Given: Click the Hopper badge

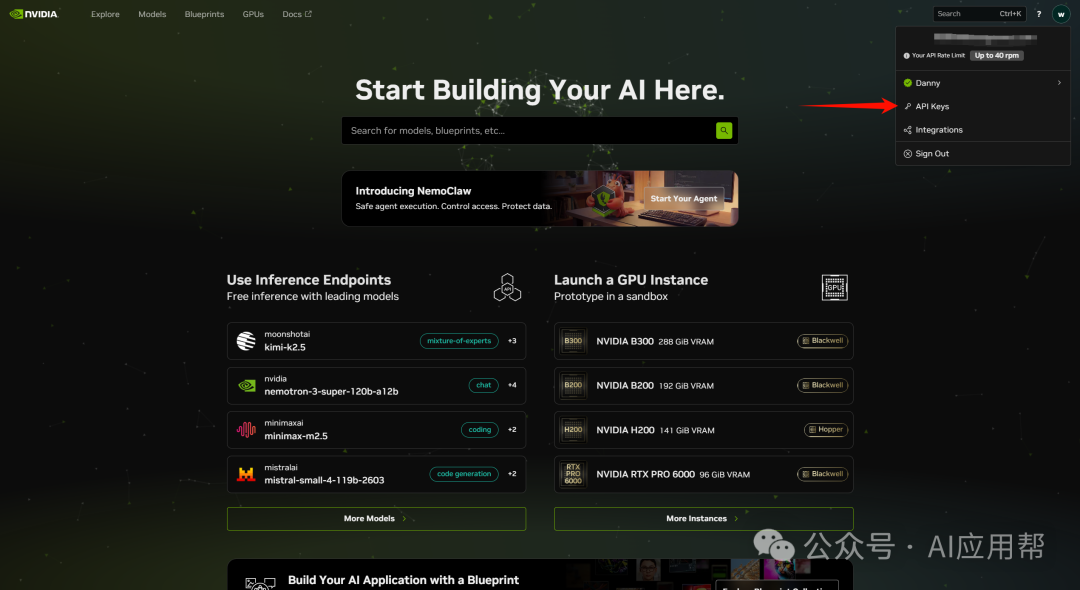Looking at the screenshot, I should point(826,430).
